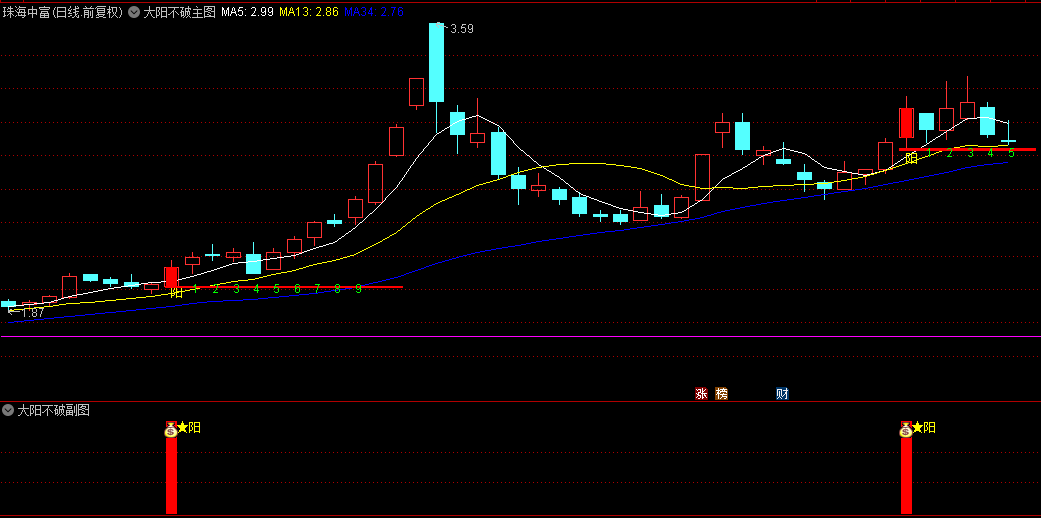Expand the chevron beside 大阳不破副图
This screenshot has width=1041, height=518.
pyautogui.click(x=8, y=410)
